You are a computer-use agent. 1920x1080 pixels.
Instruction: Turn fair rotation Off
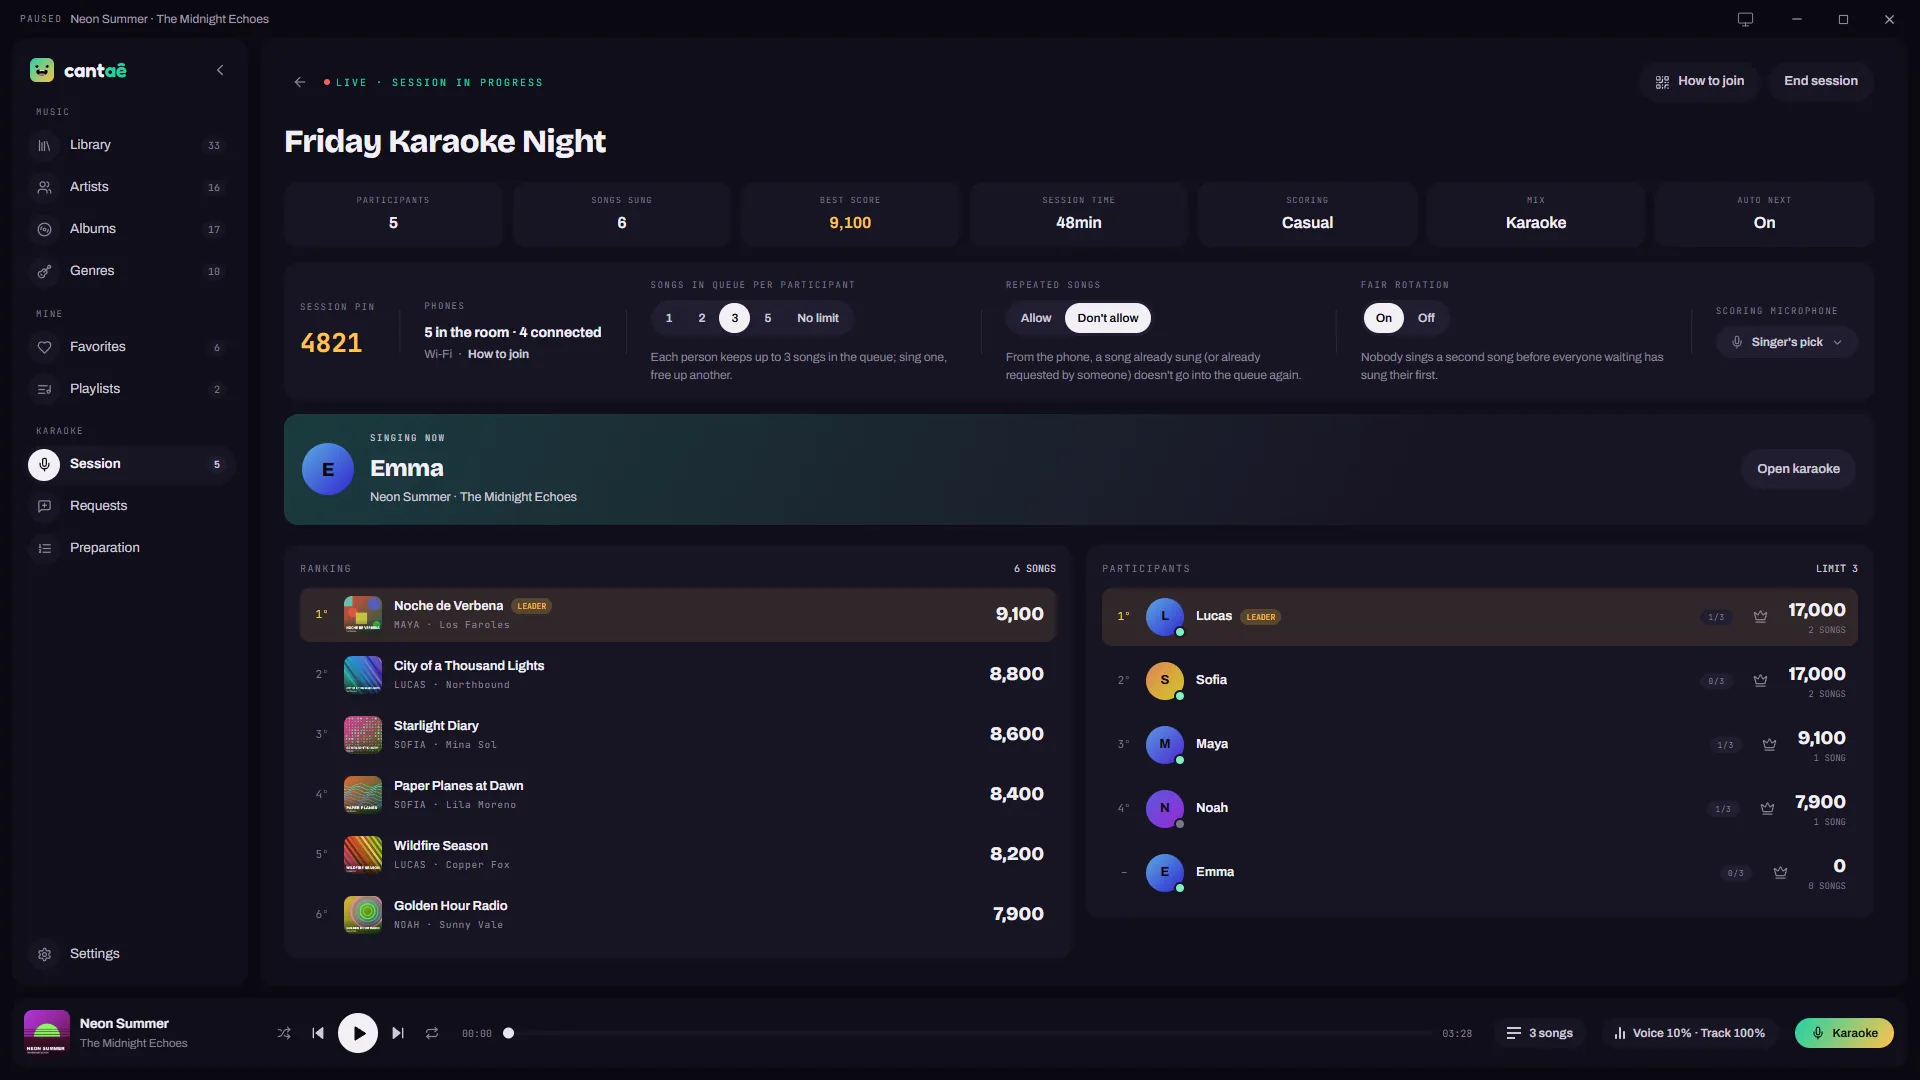click(1426, 318)
